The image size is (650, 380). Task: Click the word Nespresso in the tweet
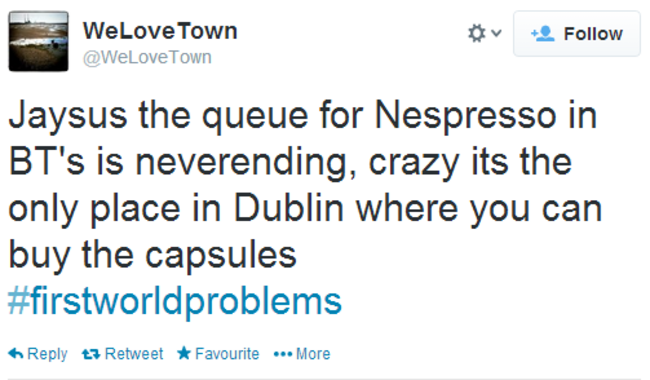[465, 116]
